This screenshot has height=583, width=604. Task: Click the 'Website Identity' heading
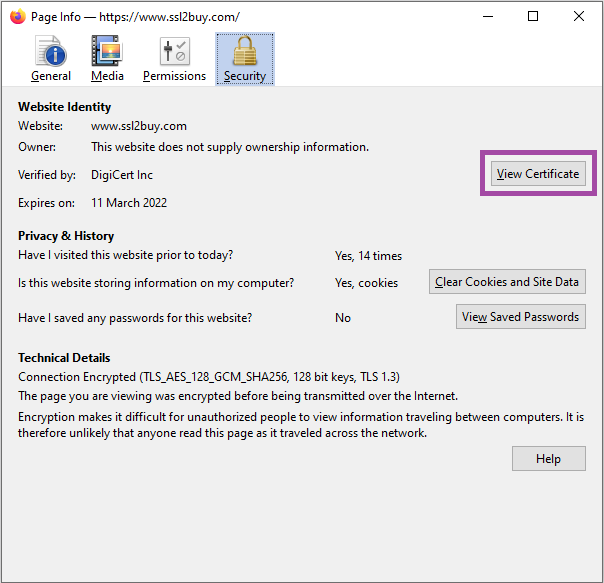[x=64, y=107]
